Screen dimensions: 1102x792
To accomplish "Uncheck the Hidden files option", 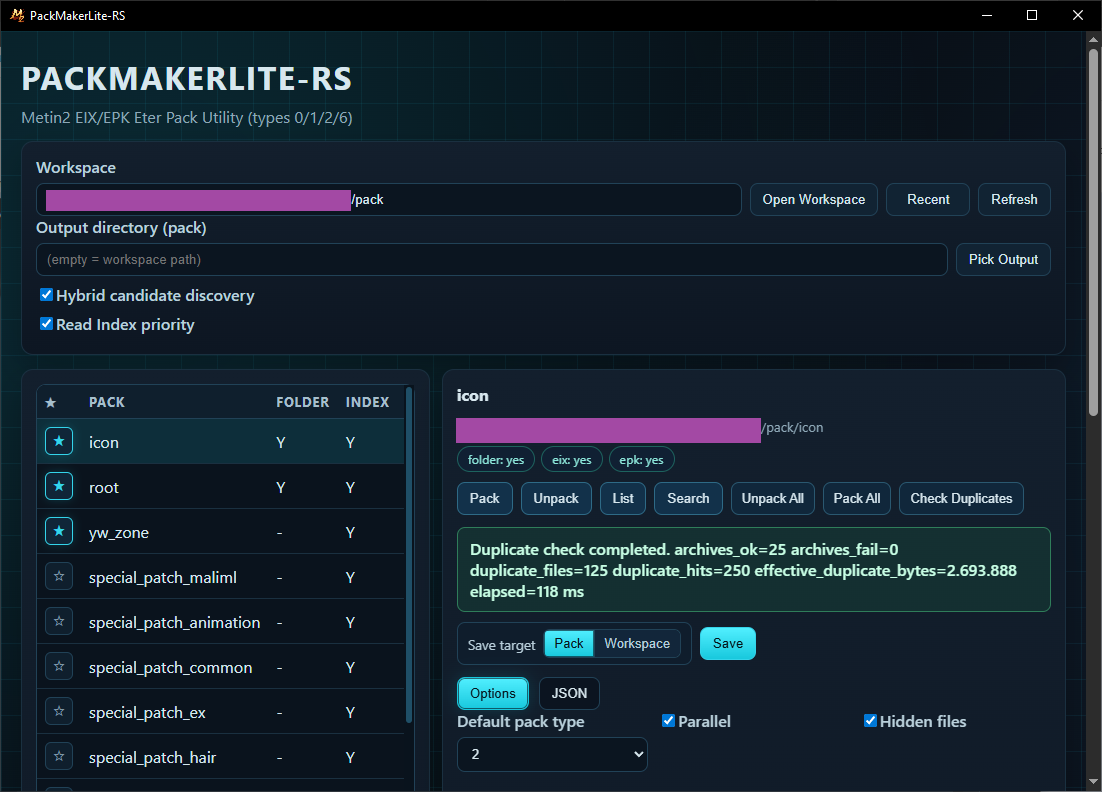I will (870, 721).
